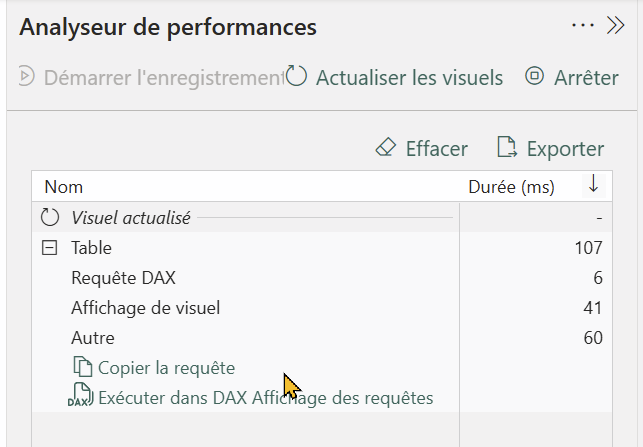Click the stop recording circle icon
This screenshot has height=447, width=643.
pyautogui.click(x=534, y=76)
